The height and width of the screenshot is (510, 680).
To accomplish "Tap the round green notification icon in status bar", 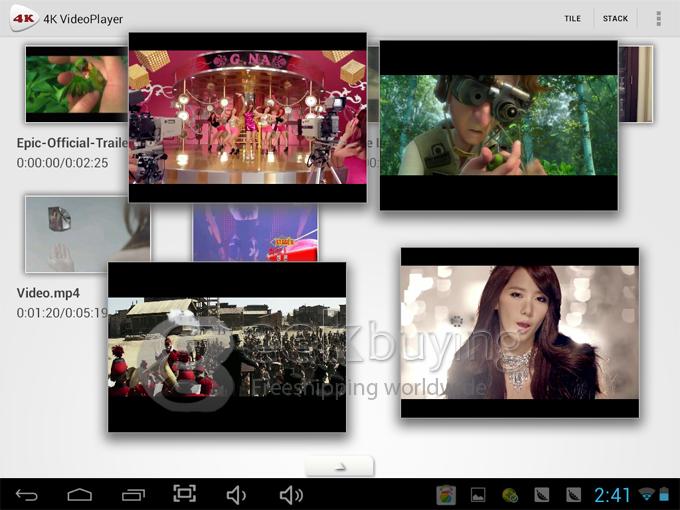I will coord(510,495).
